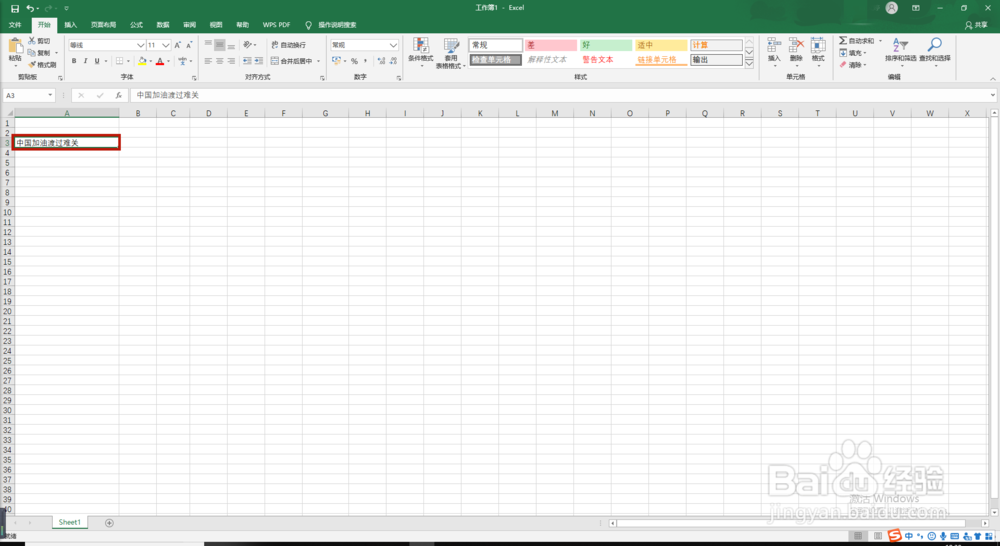Viewport: 1000px width, 546px height.
Task: Click Merge and Center (合并后居中) button
Action: pos(291,61)
